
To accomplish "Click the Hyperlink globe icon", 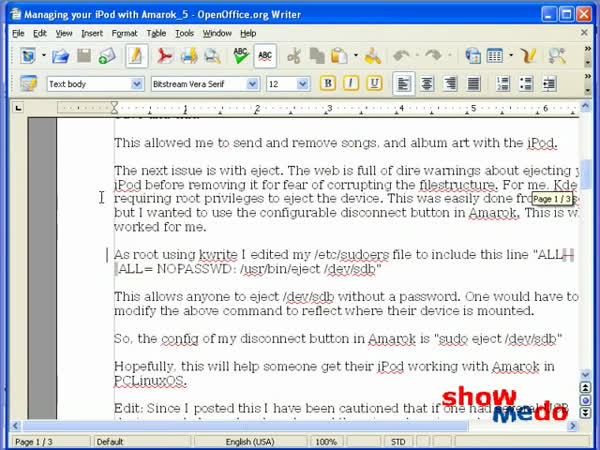I will pos(473,56).
